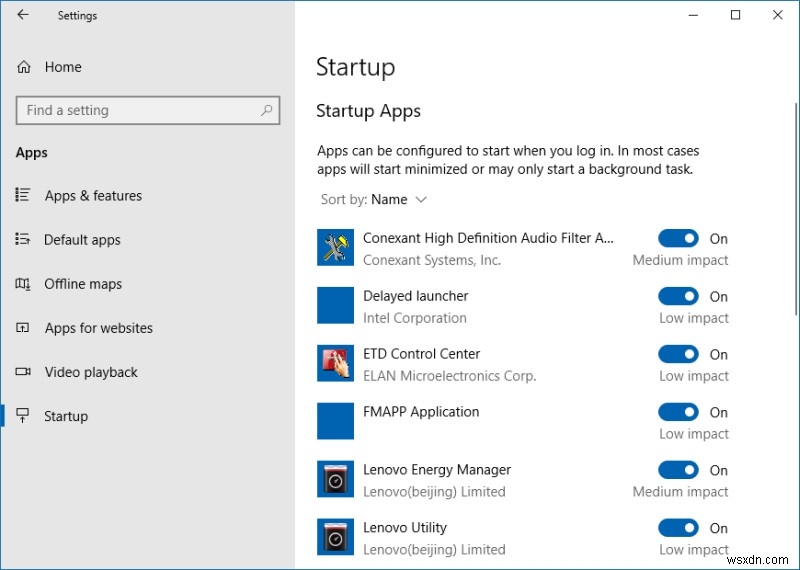800x570 pixels.
Task: Click the Delayed launcher blue icon
Action: tap(335, 305)
